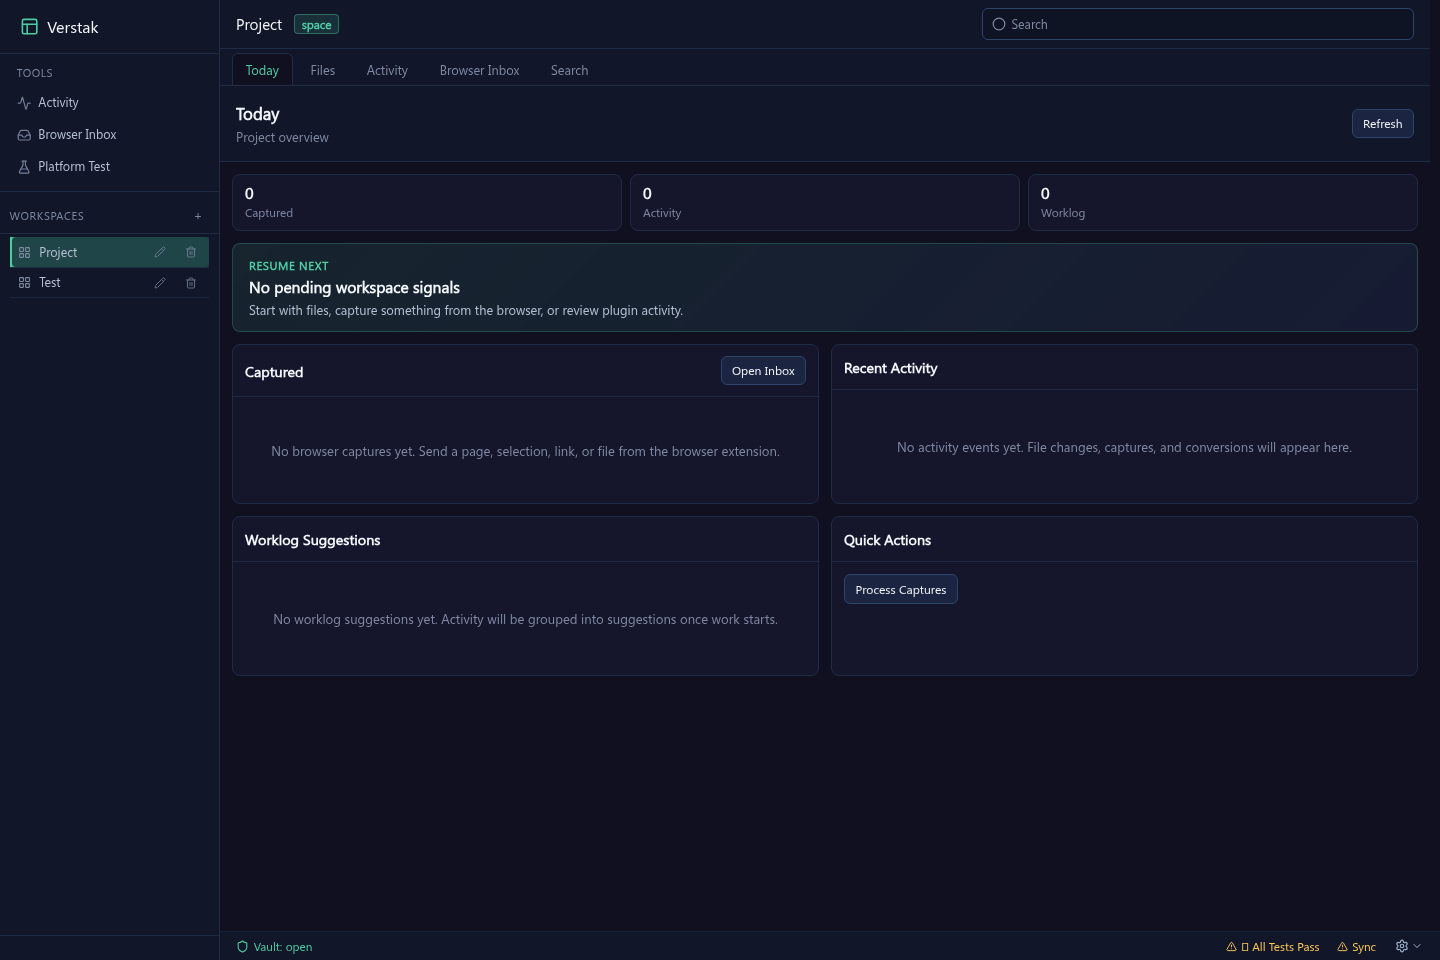
Task: Add a new workspace with the plus icon
Action: [x=198, y=216]
